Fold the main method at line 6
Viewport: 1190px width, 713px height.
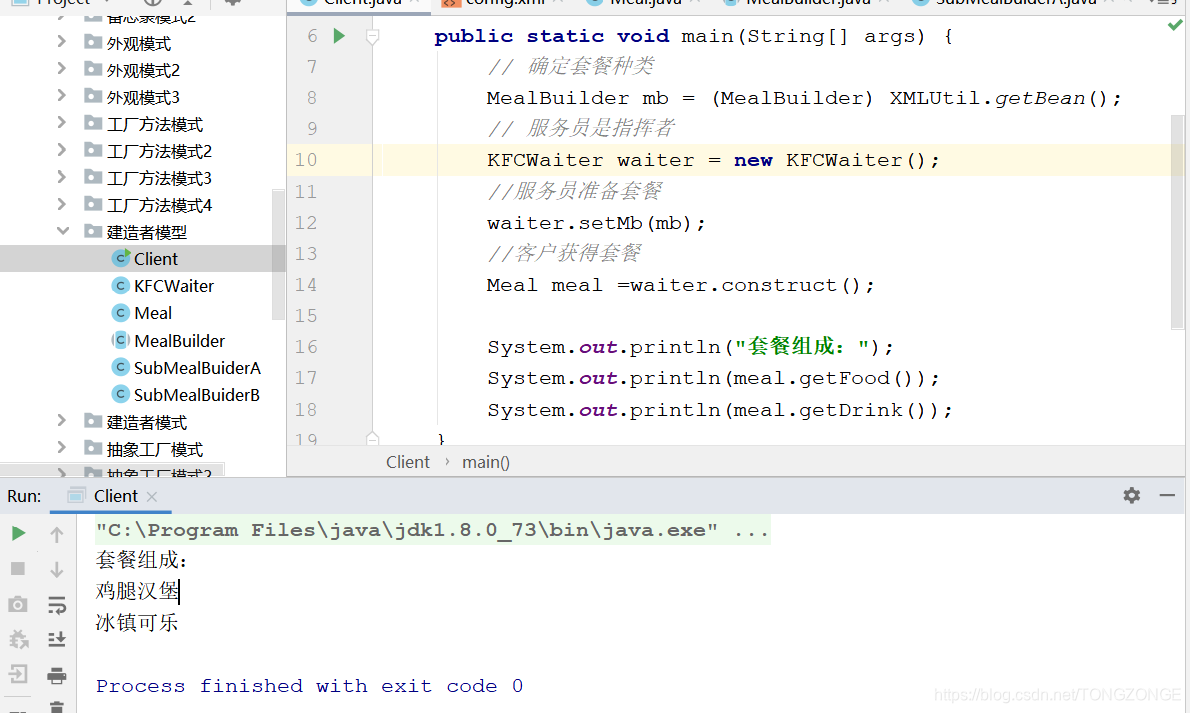click(x=373, y=36)
